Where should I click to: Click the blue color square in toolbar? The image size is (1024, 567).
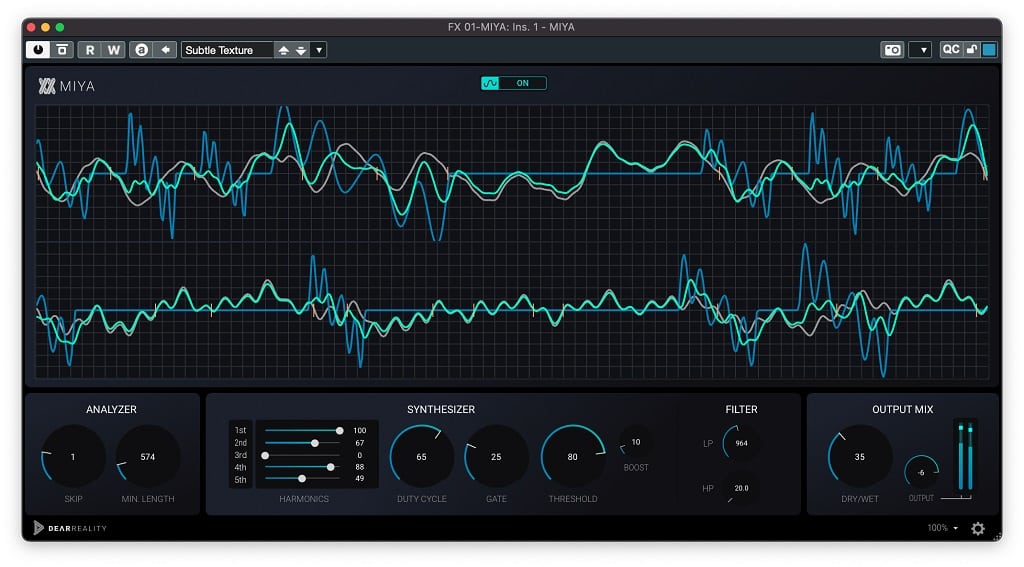[989, 50]
